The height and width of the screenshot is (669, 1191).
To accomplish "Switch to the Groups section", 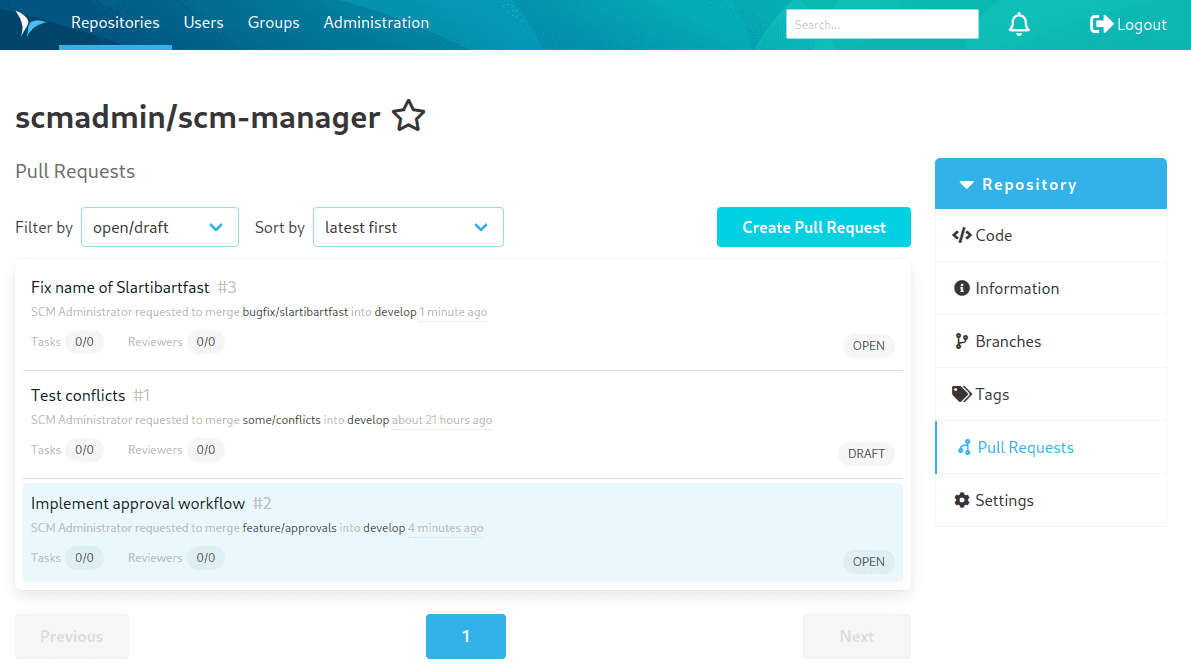I will (x=273, y=22).
